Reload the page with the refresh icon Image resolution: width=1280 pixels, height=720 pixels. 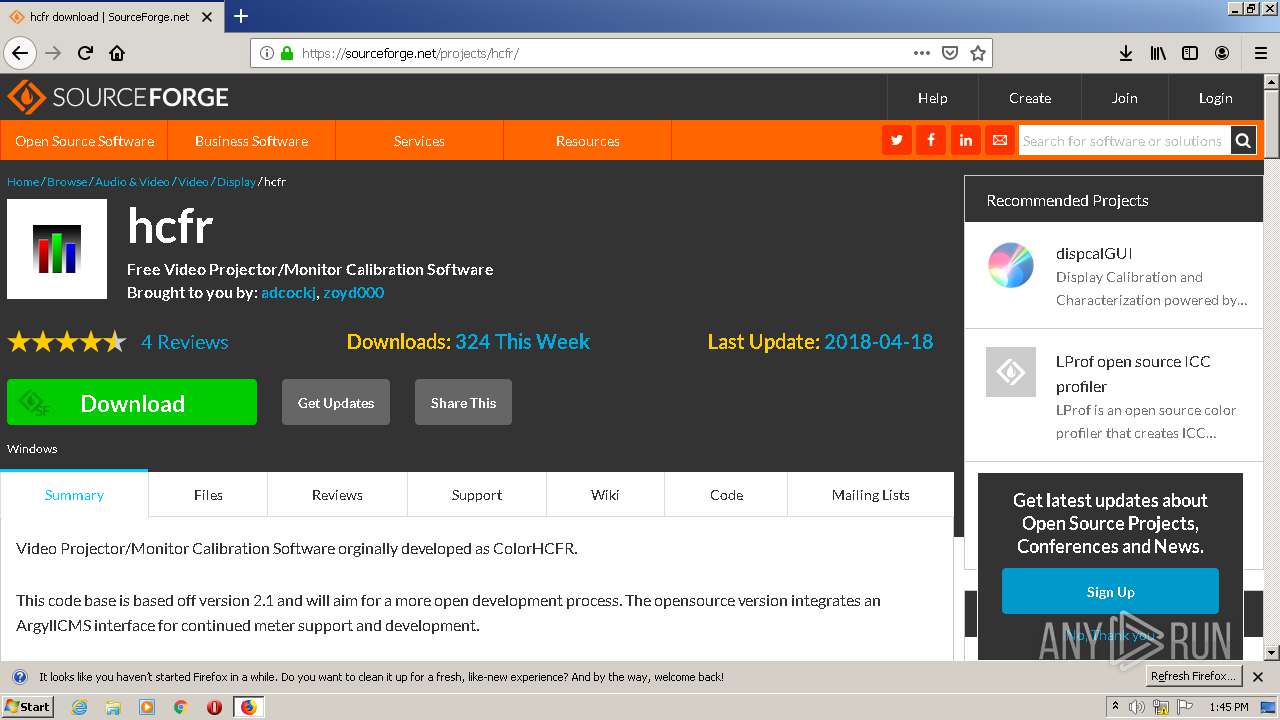click(85, 53)
